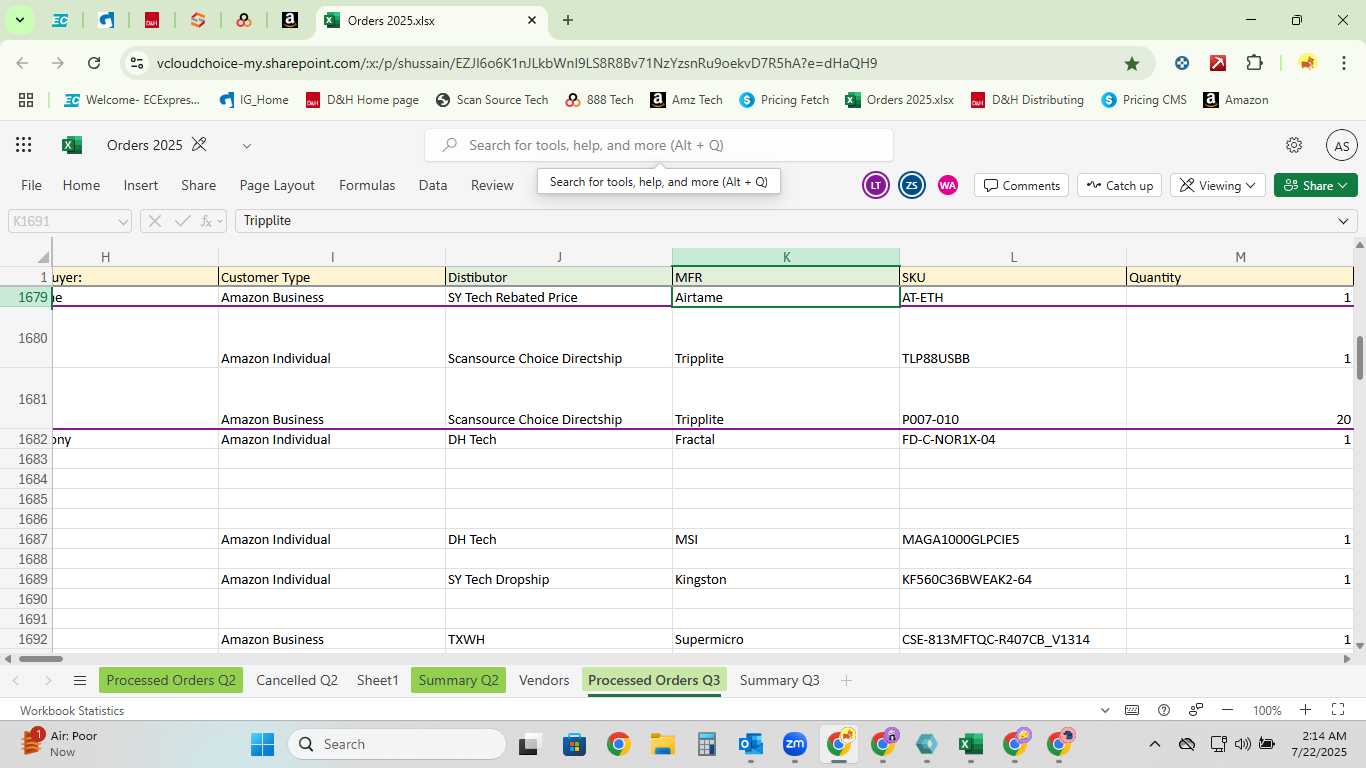Viewport: 1366px width, 768px height.
Task: Open the Viewing mode dropdown
Action: tap(1217, 185)
